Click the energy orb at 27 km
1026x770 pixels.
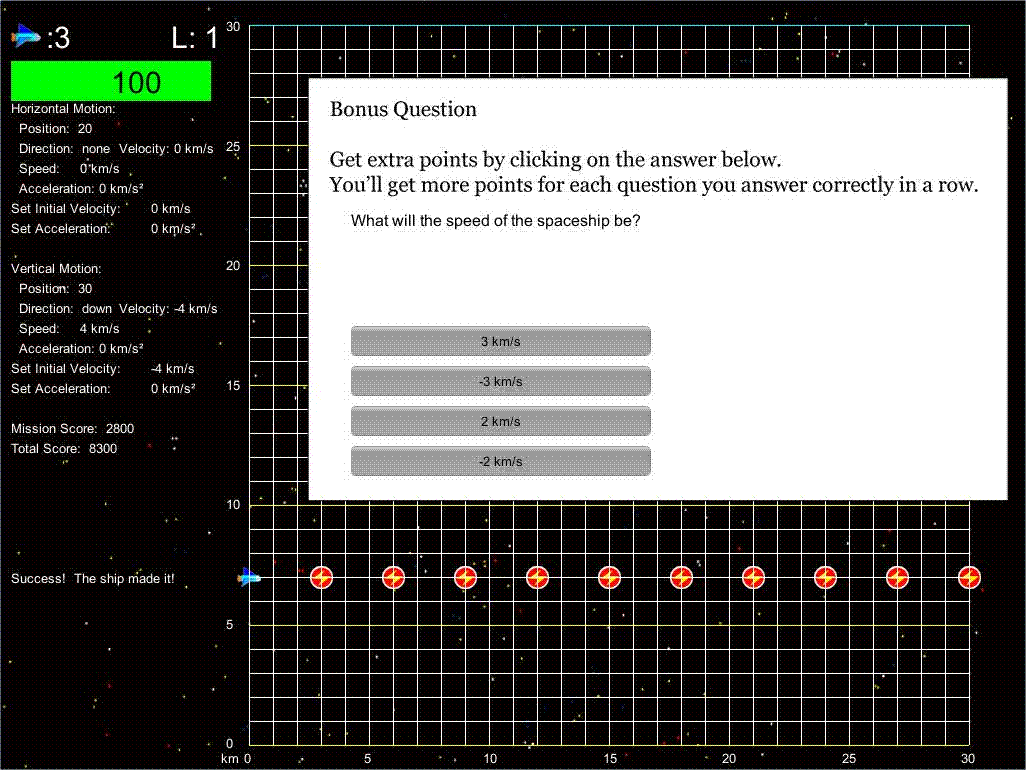(897, 578)
